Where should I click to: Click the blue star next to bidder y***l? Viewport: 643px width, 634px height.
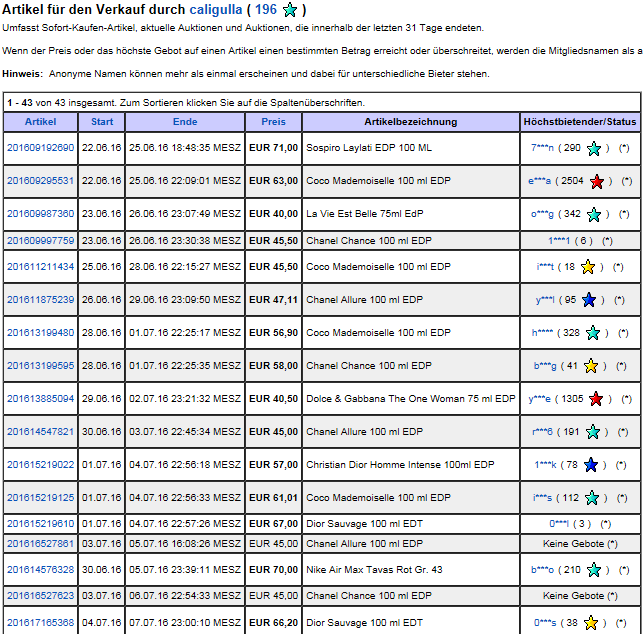point(589,300)
